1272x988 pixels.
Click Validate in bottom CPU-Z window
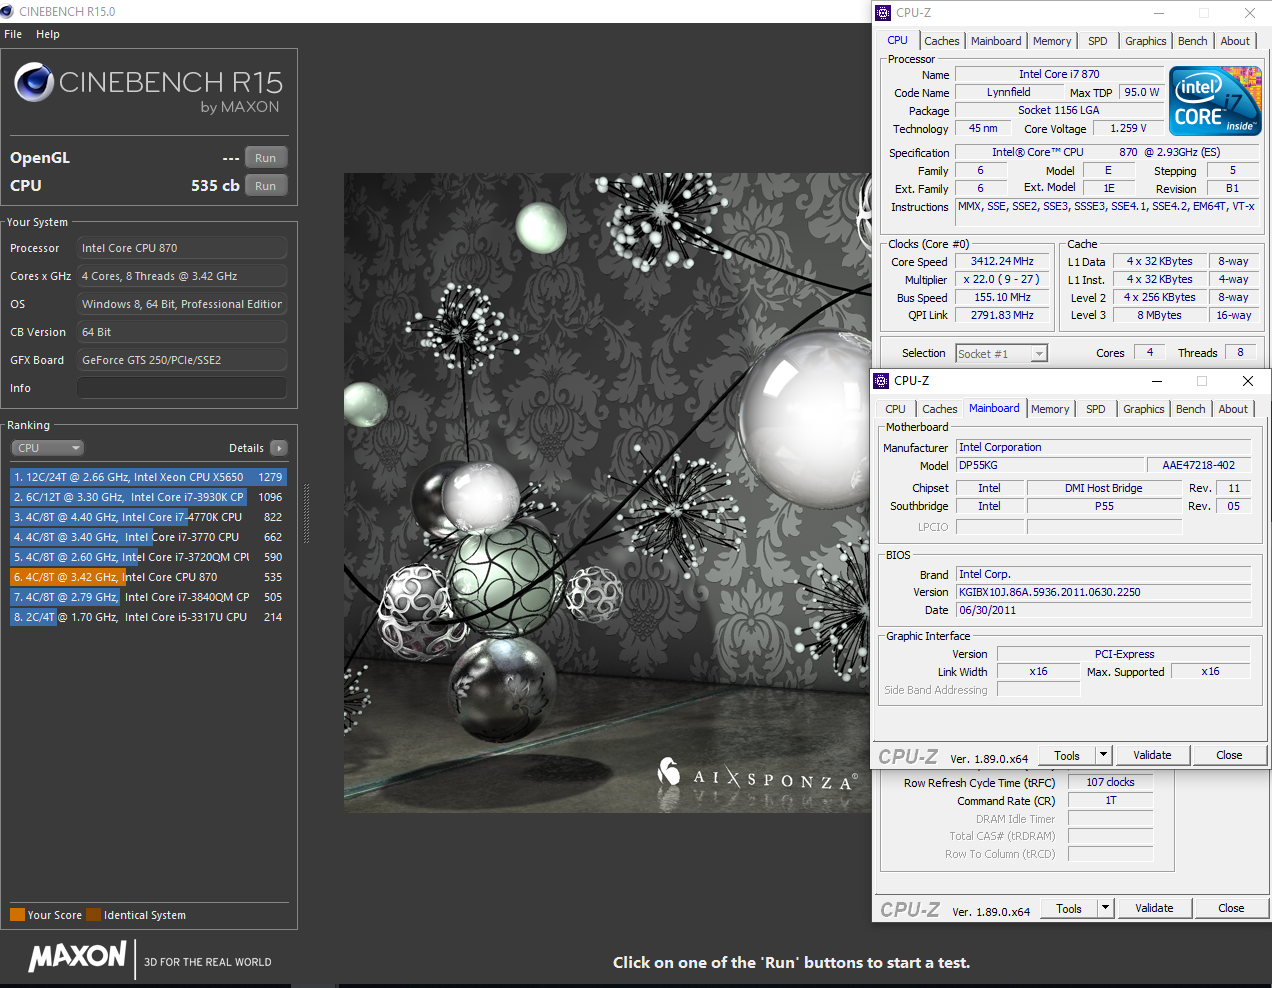pos(1154,909)
